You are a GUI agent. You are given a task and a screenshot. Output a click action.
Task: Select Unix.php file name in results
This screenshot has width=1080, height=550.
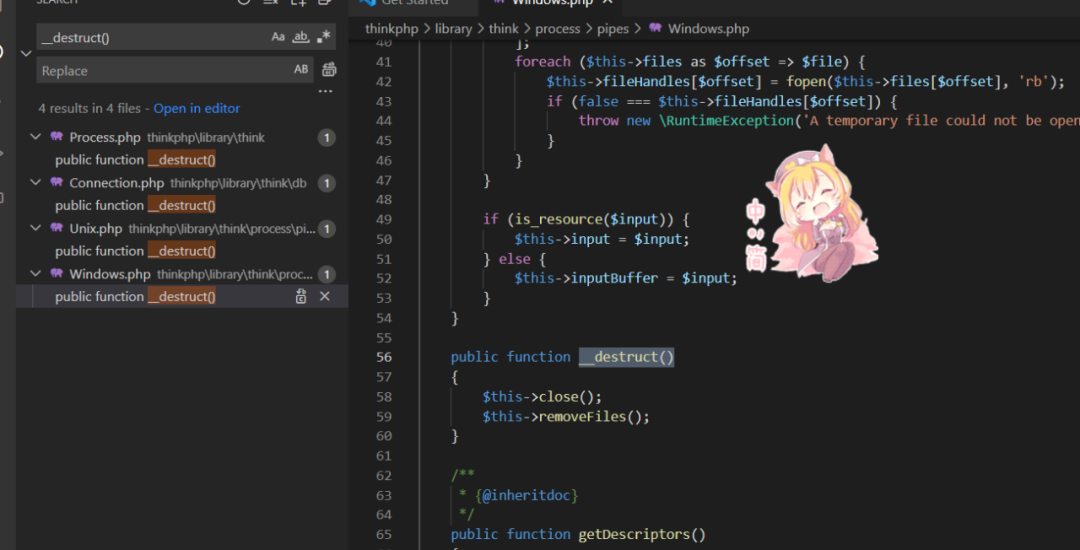(96, 229)
